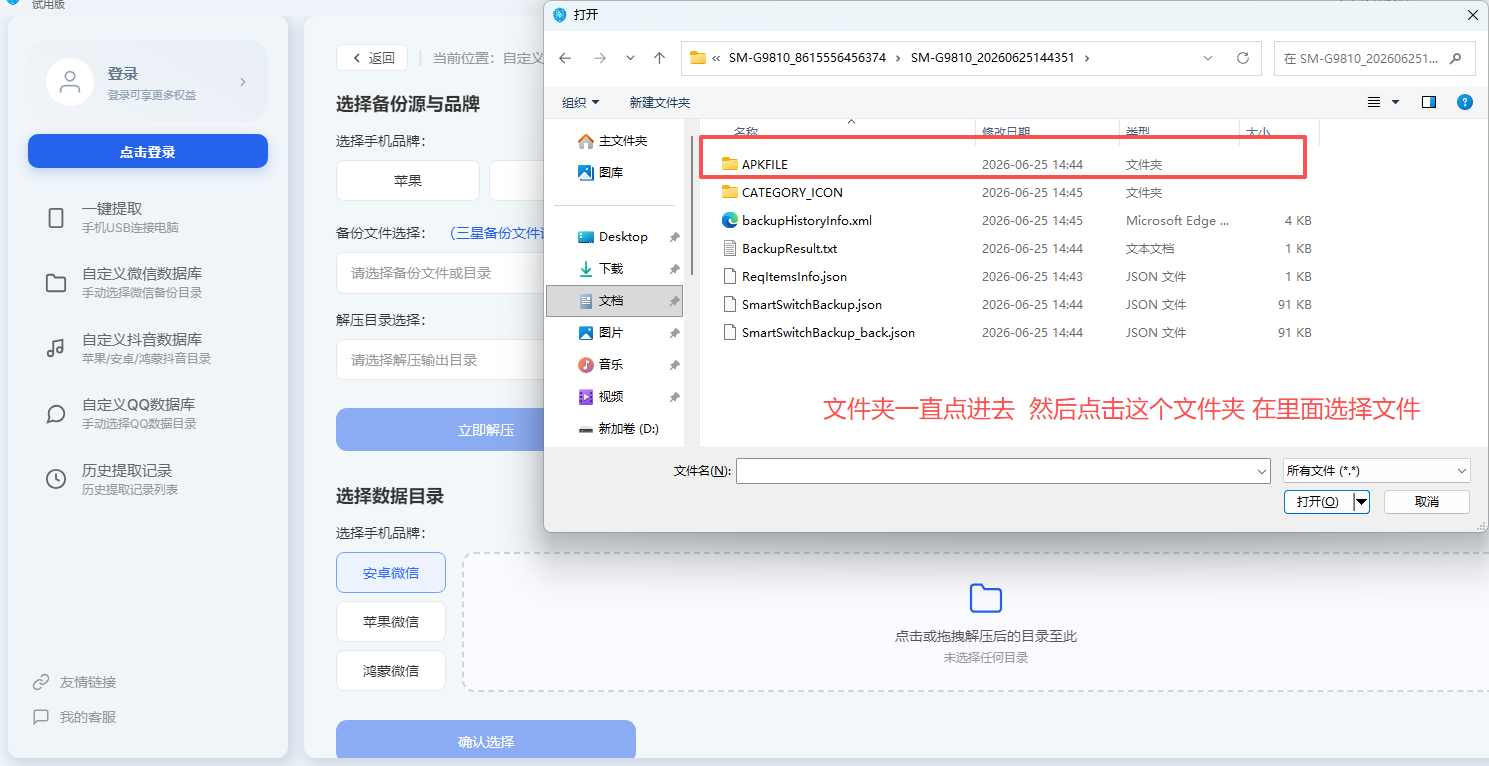The image size is (1489, 766).
Task: Click the 立即解压 button
Action: coord(440,430)
